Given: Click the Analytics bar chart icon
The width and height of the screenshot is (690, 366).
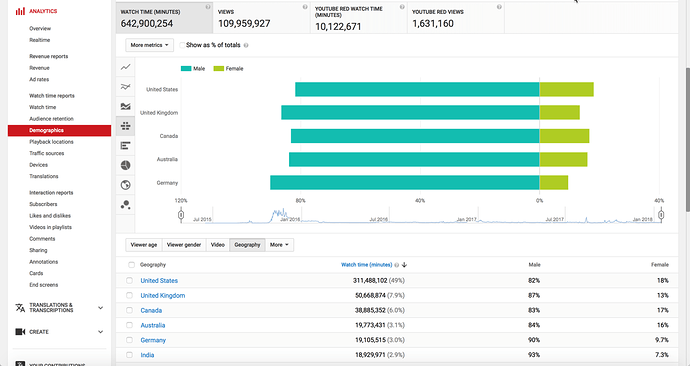Looking at the screenshot, I should point(20,11).
